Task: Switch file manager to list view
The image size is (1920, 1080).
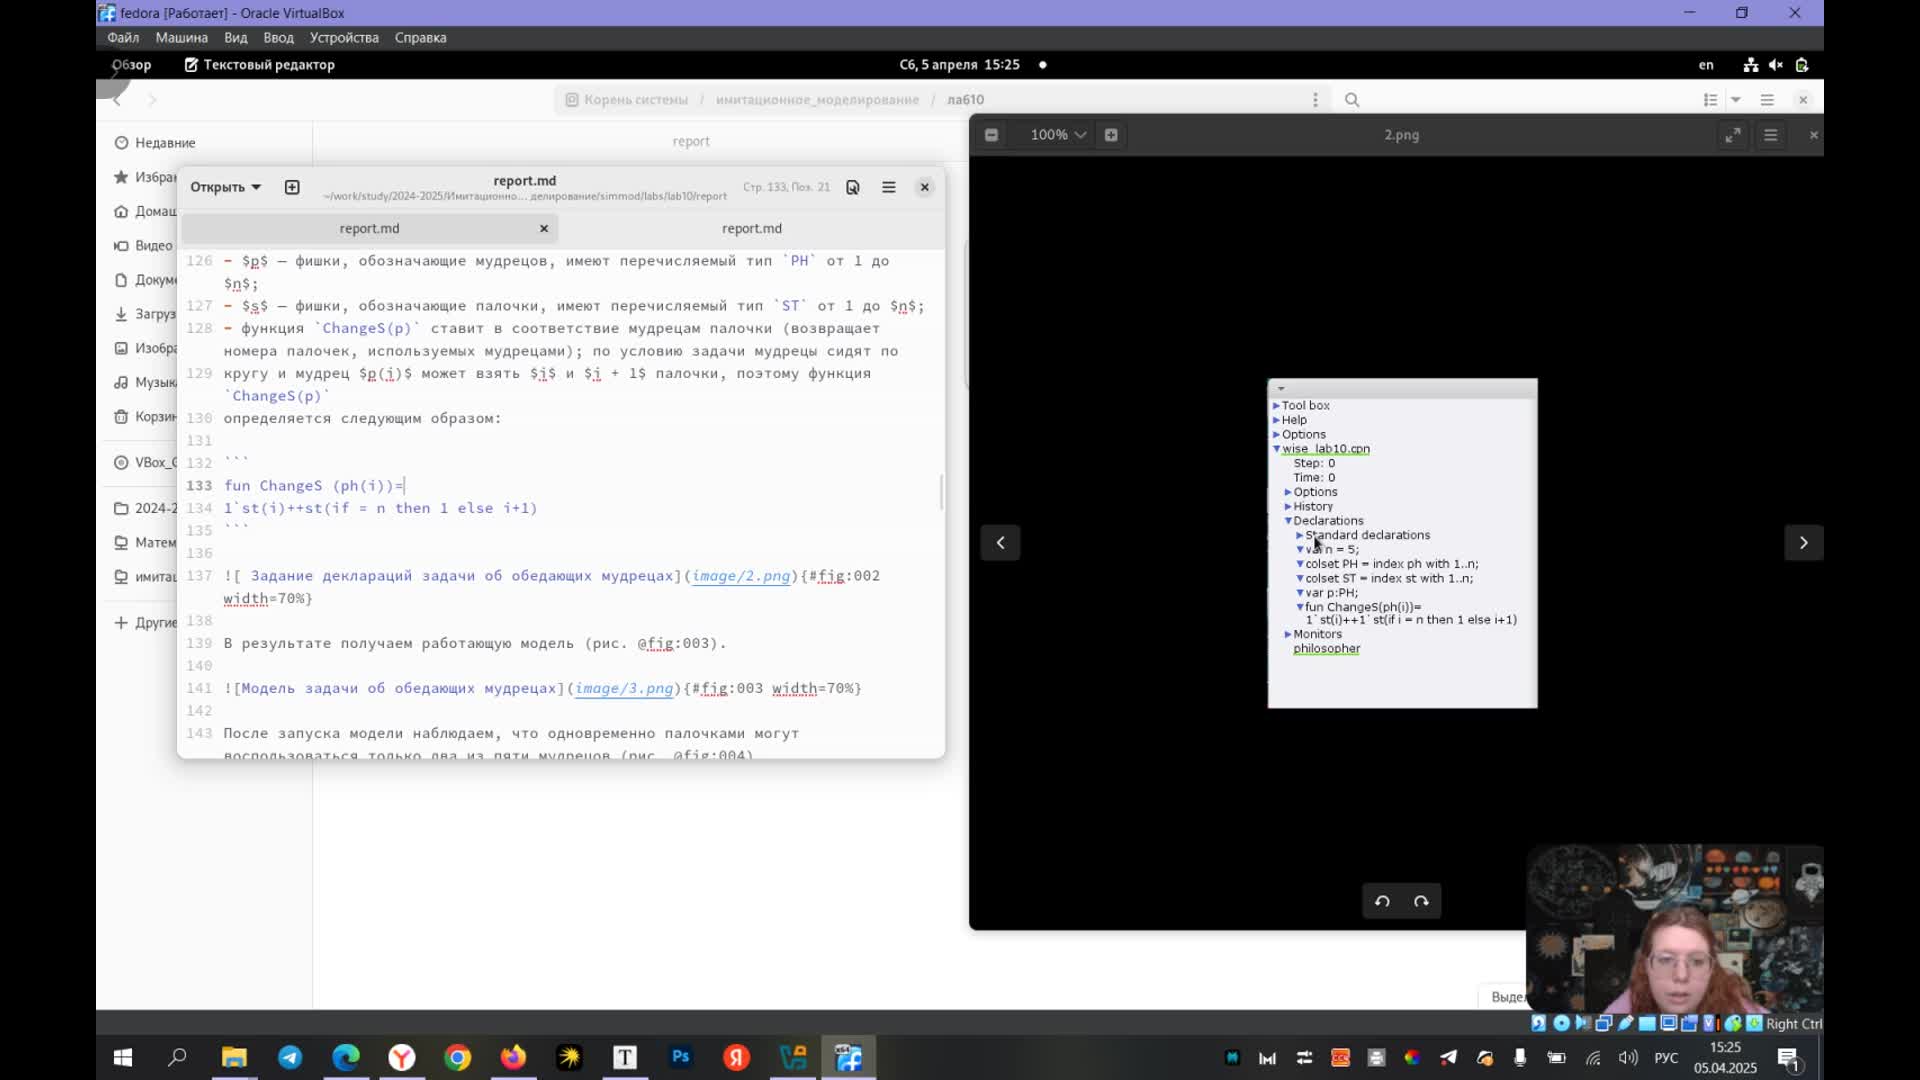Action: 1711,99
